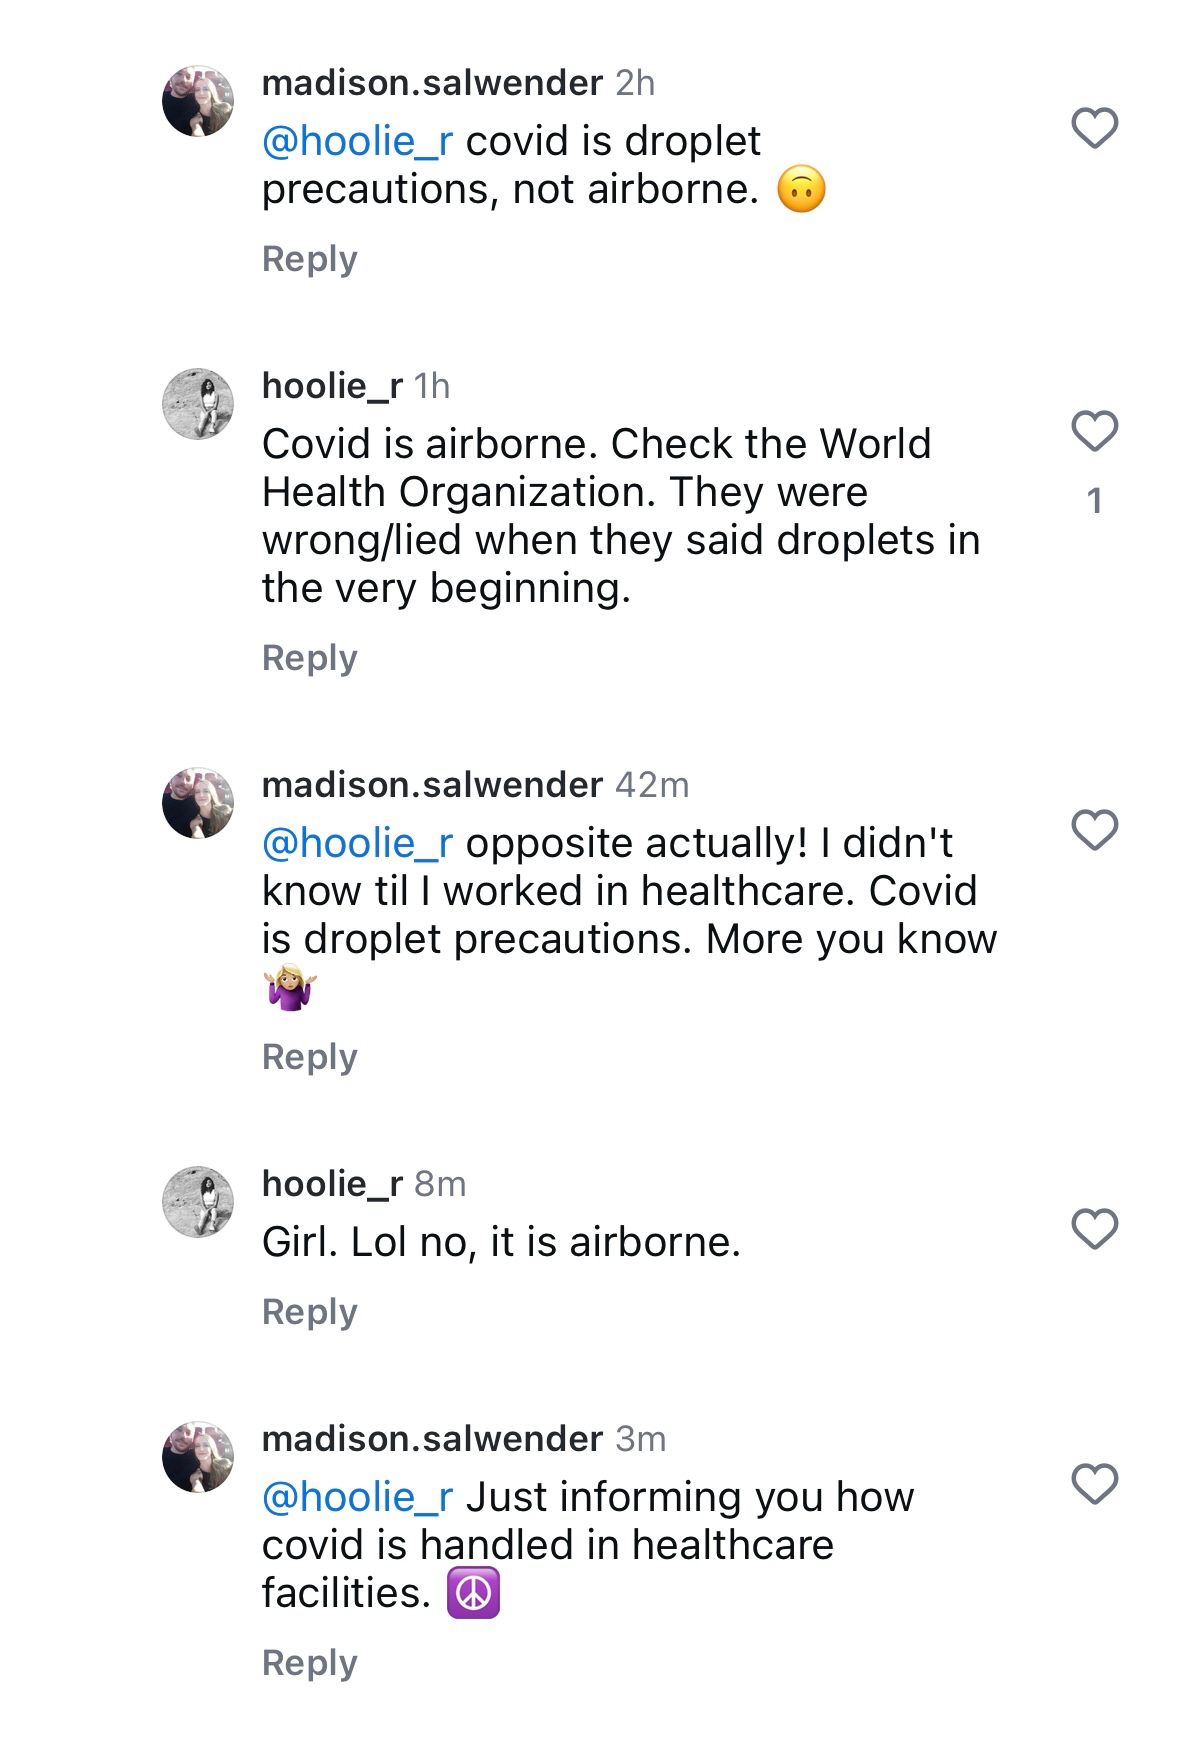The height and width of the screenshot is (1740, 1179).
Task: Reply to madison.salwender's 42m comment
Action: tap(309, 1057)
